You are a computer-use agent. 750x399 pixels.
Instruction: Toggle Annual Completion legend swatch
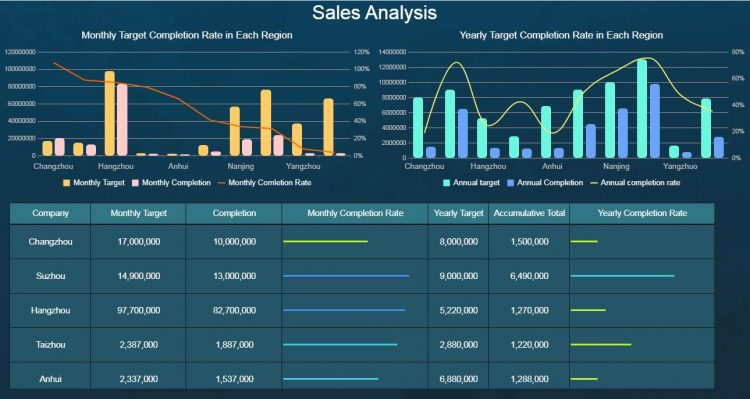coord(510,183)
